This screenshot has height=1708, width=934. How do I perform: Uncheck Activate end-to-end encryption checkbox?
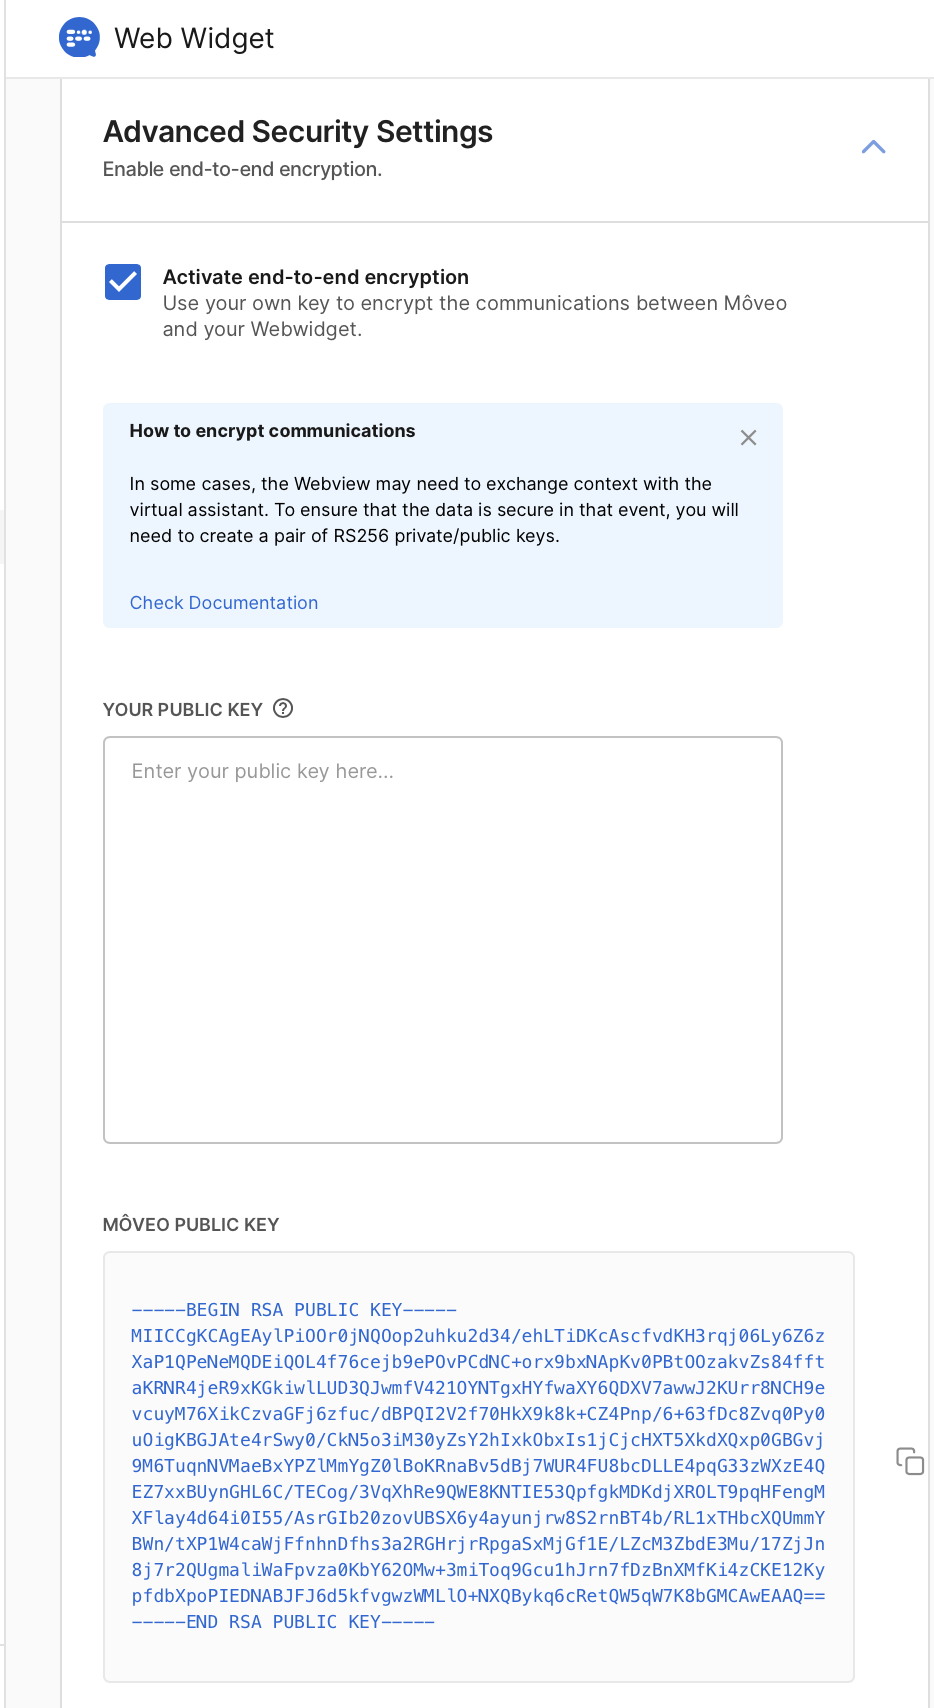[123, 282]
